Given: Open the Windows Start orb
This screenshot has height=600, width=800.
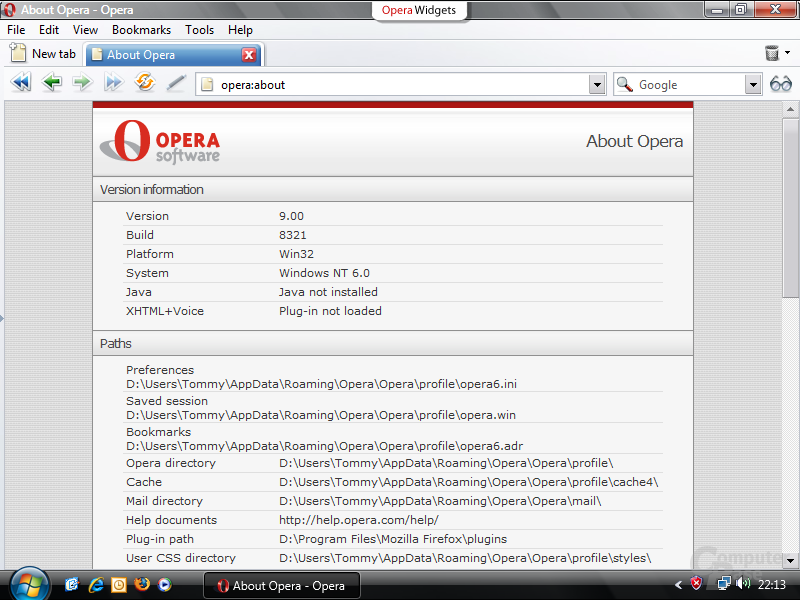Looking at the screenshot, I should 29,585.
